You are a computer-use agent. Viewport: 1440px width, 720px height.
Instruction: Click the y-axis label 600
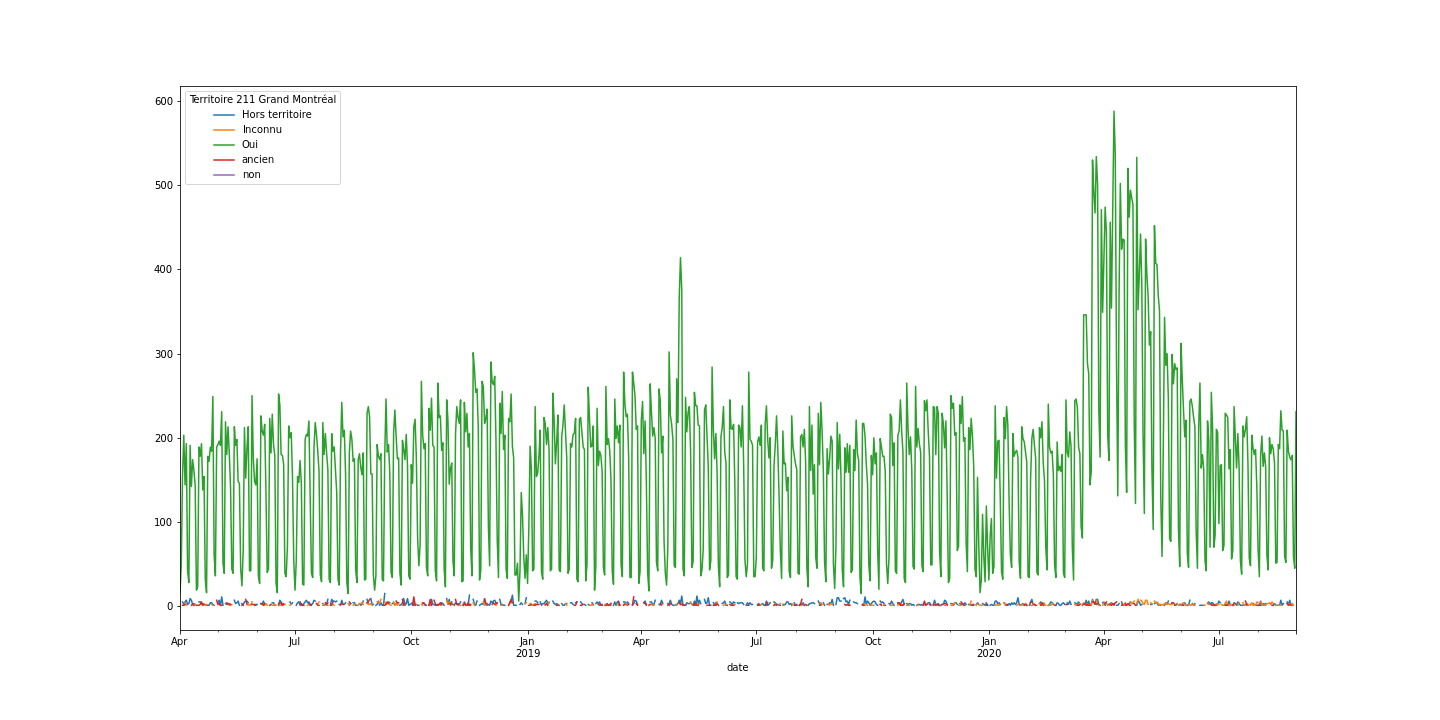coord(163,101)
